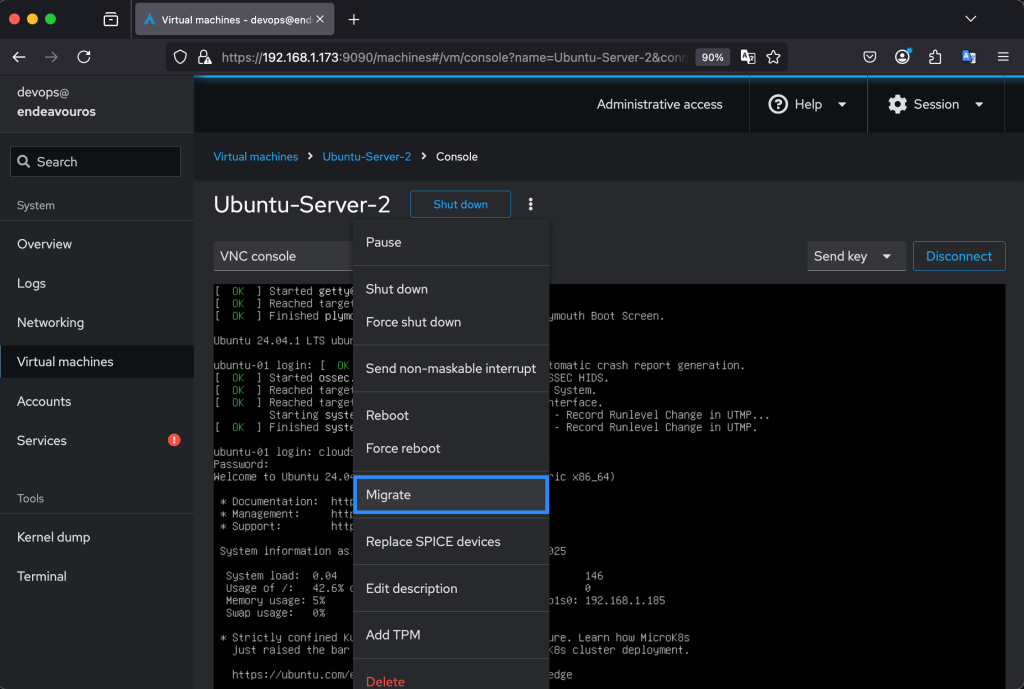The height and width of the screenshot is (689, 1024).
Task: Click the translate page icon in address bar
Action: tap(748, 57)
